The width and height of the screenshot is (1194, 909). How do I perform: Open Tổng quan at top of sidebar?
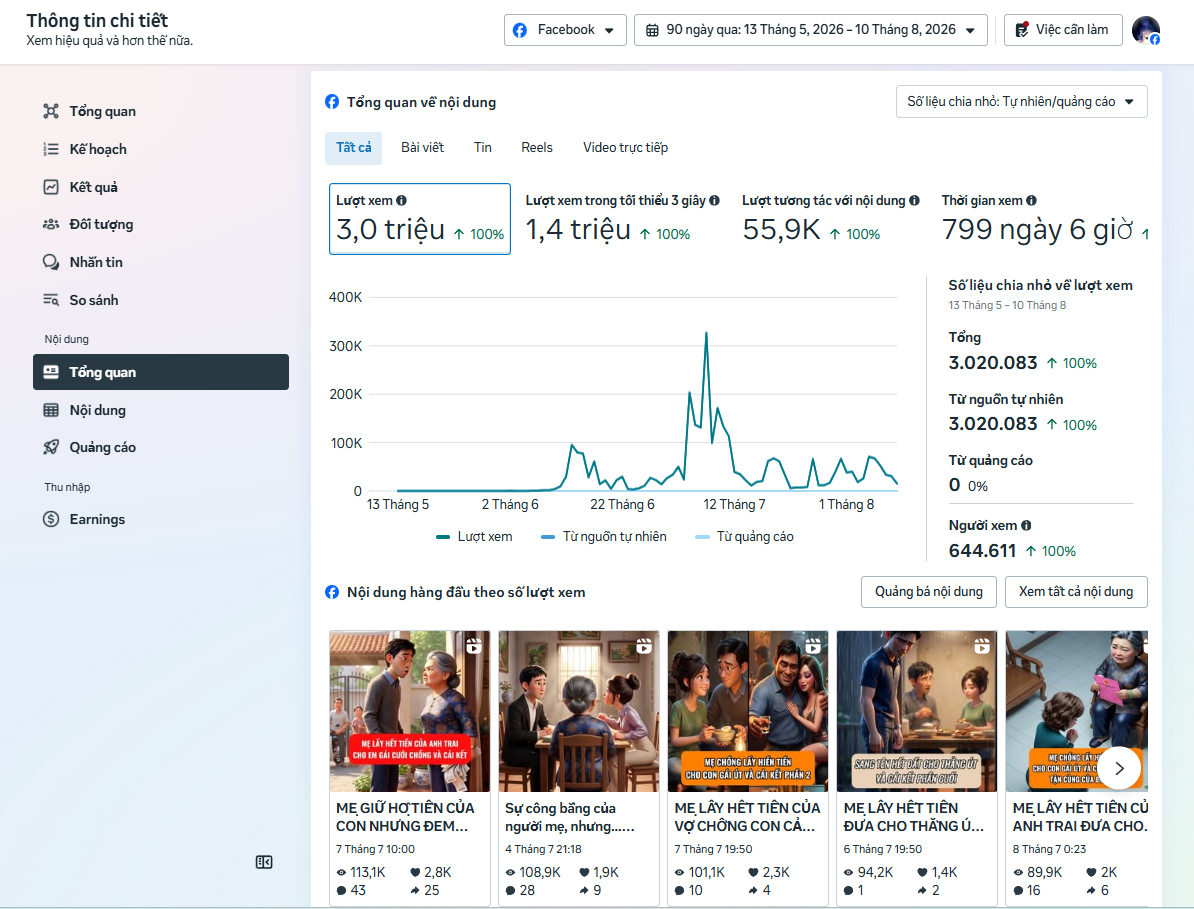click(161, 111)
